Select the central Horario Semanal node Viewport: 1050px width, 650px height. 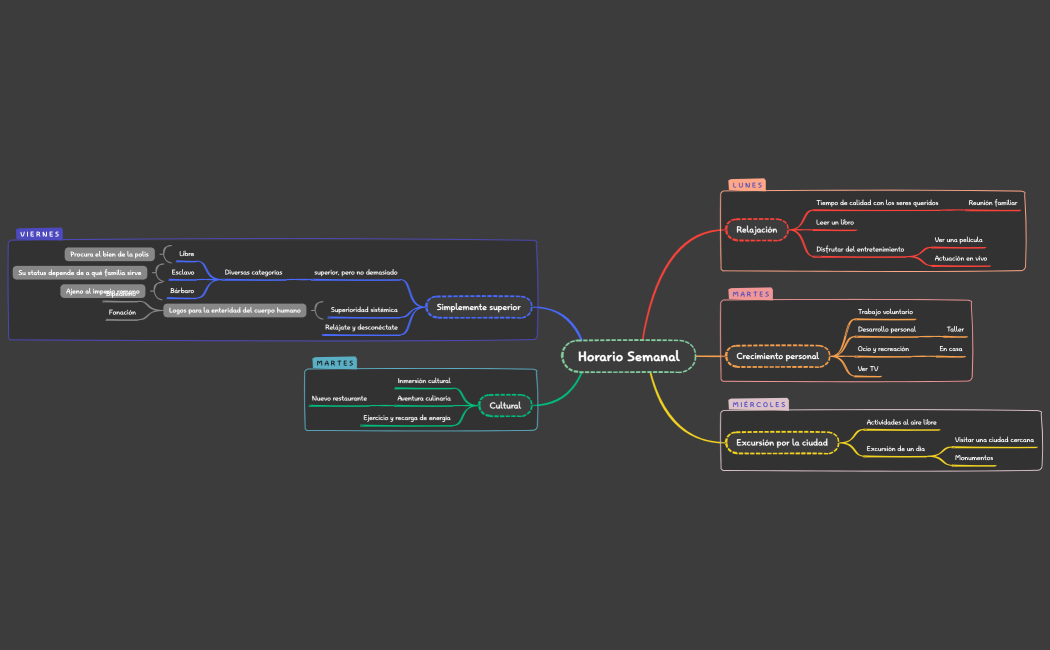pos(628,357)
